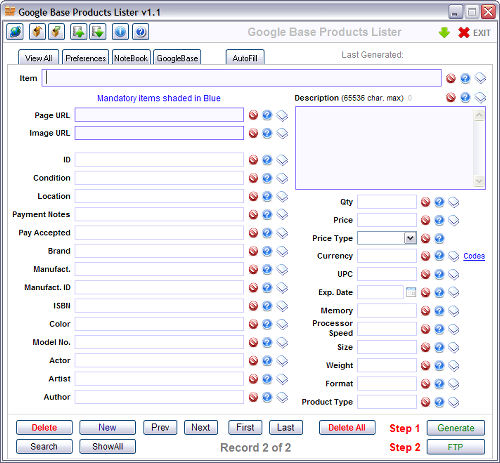Clear the Page URL field

pos(253,115)
